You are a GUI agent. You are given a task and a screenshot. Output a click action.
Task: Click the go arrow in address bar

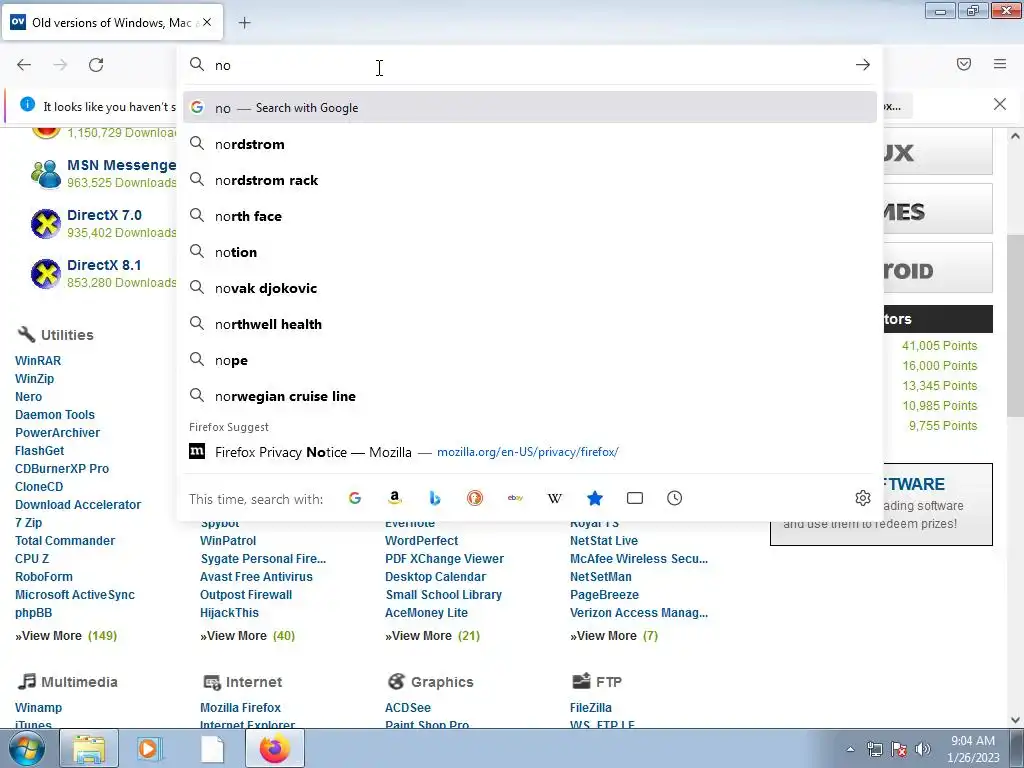(x=863, y=65)
